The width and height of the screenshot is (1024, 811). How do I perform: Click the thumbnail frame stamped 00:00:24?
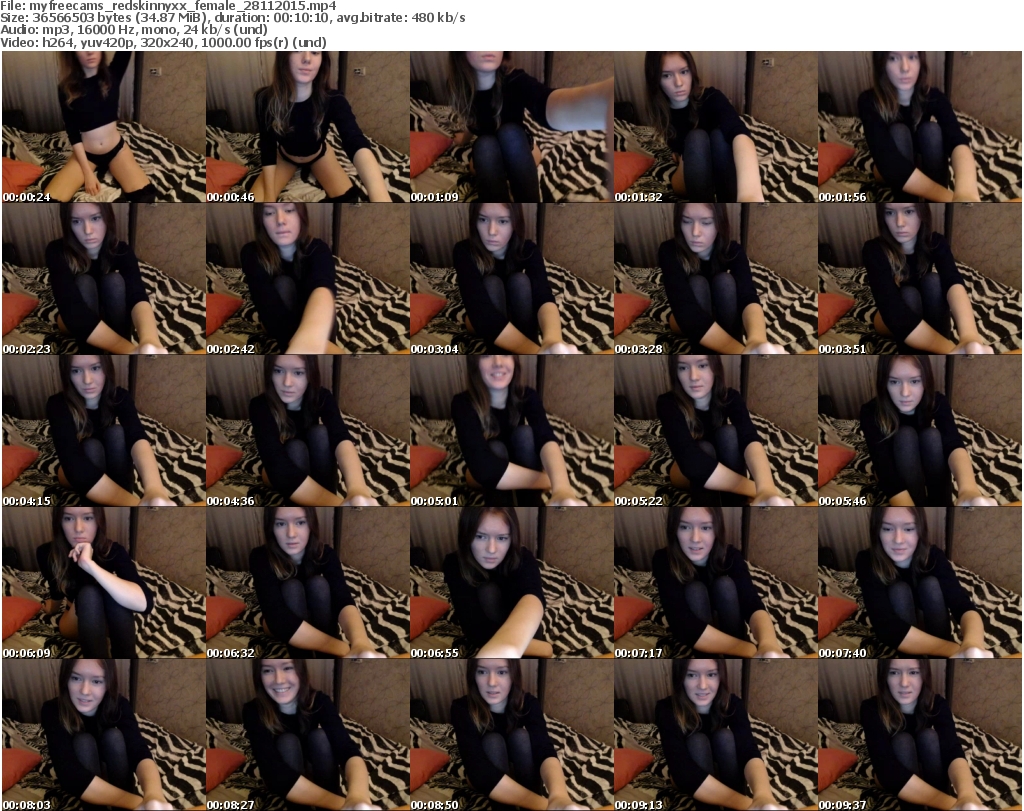point(104,127)
